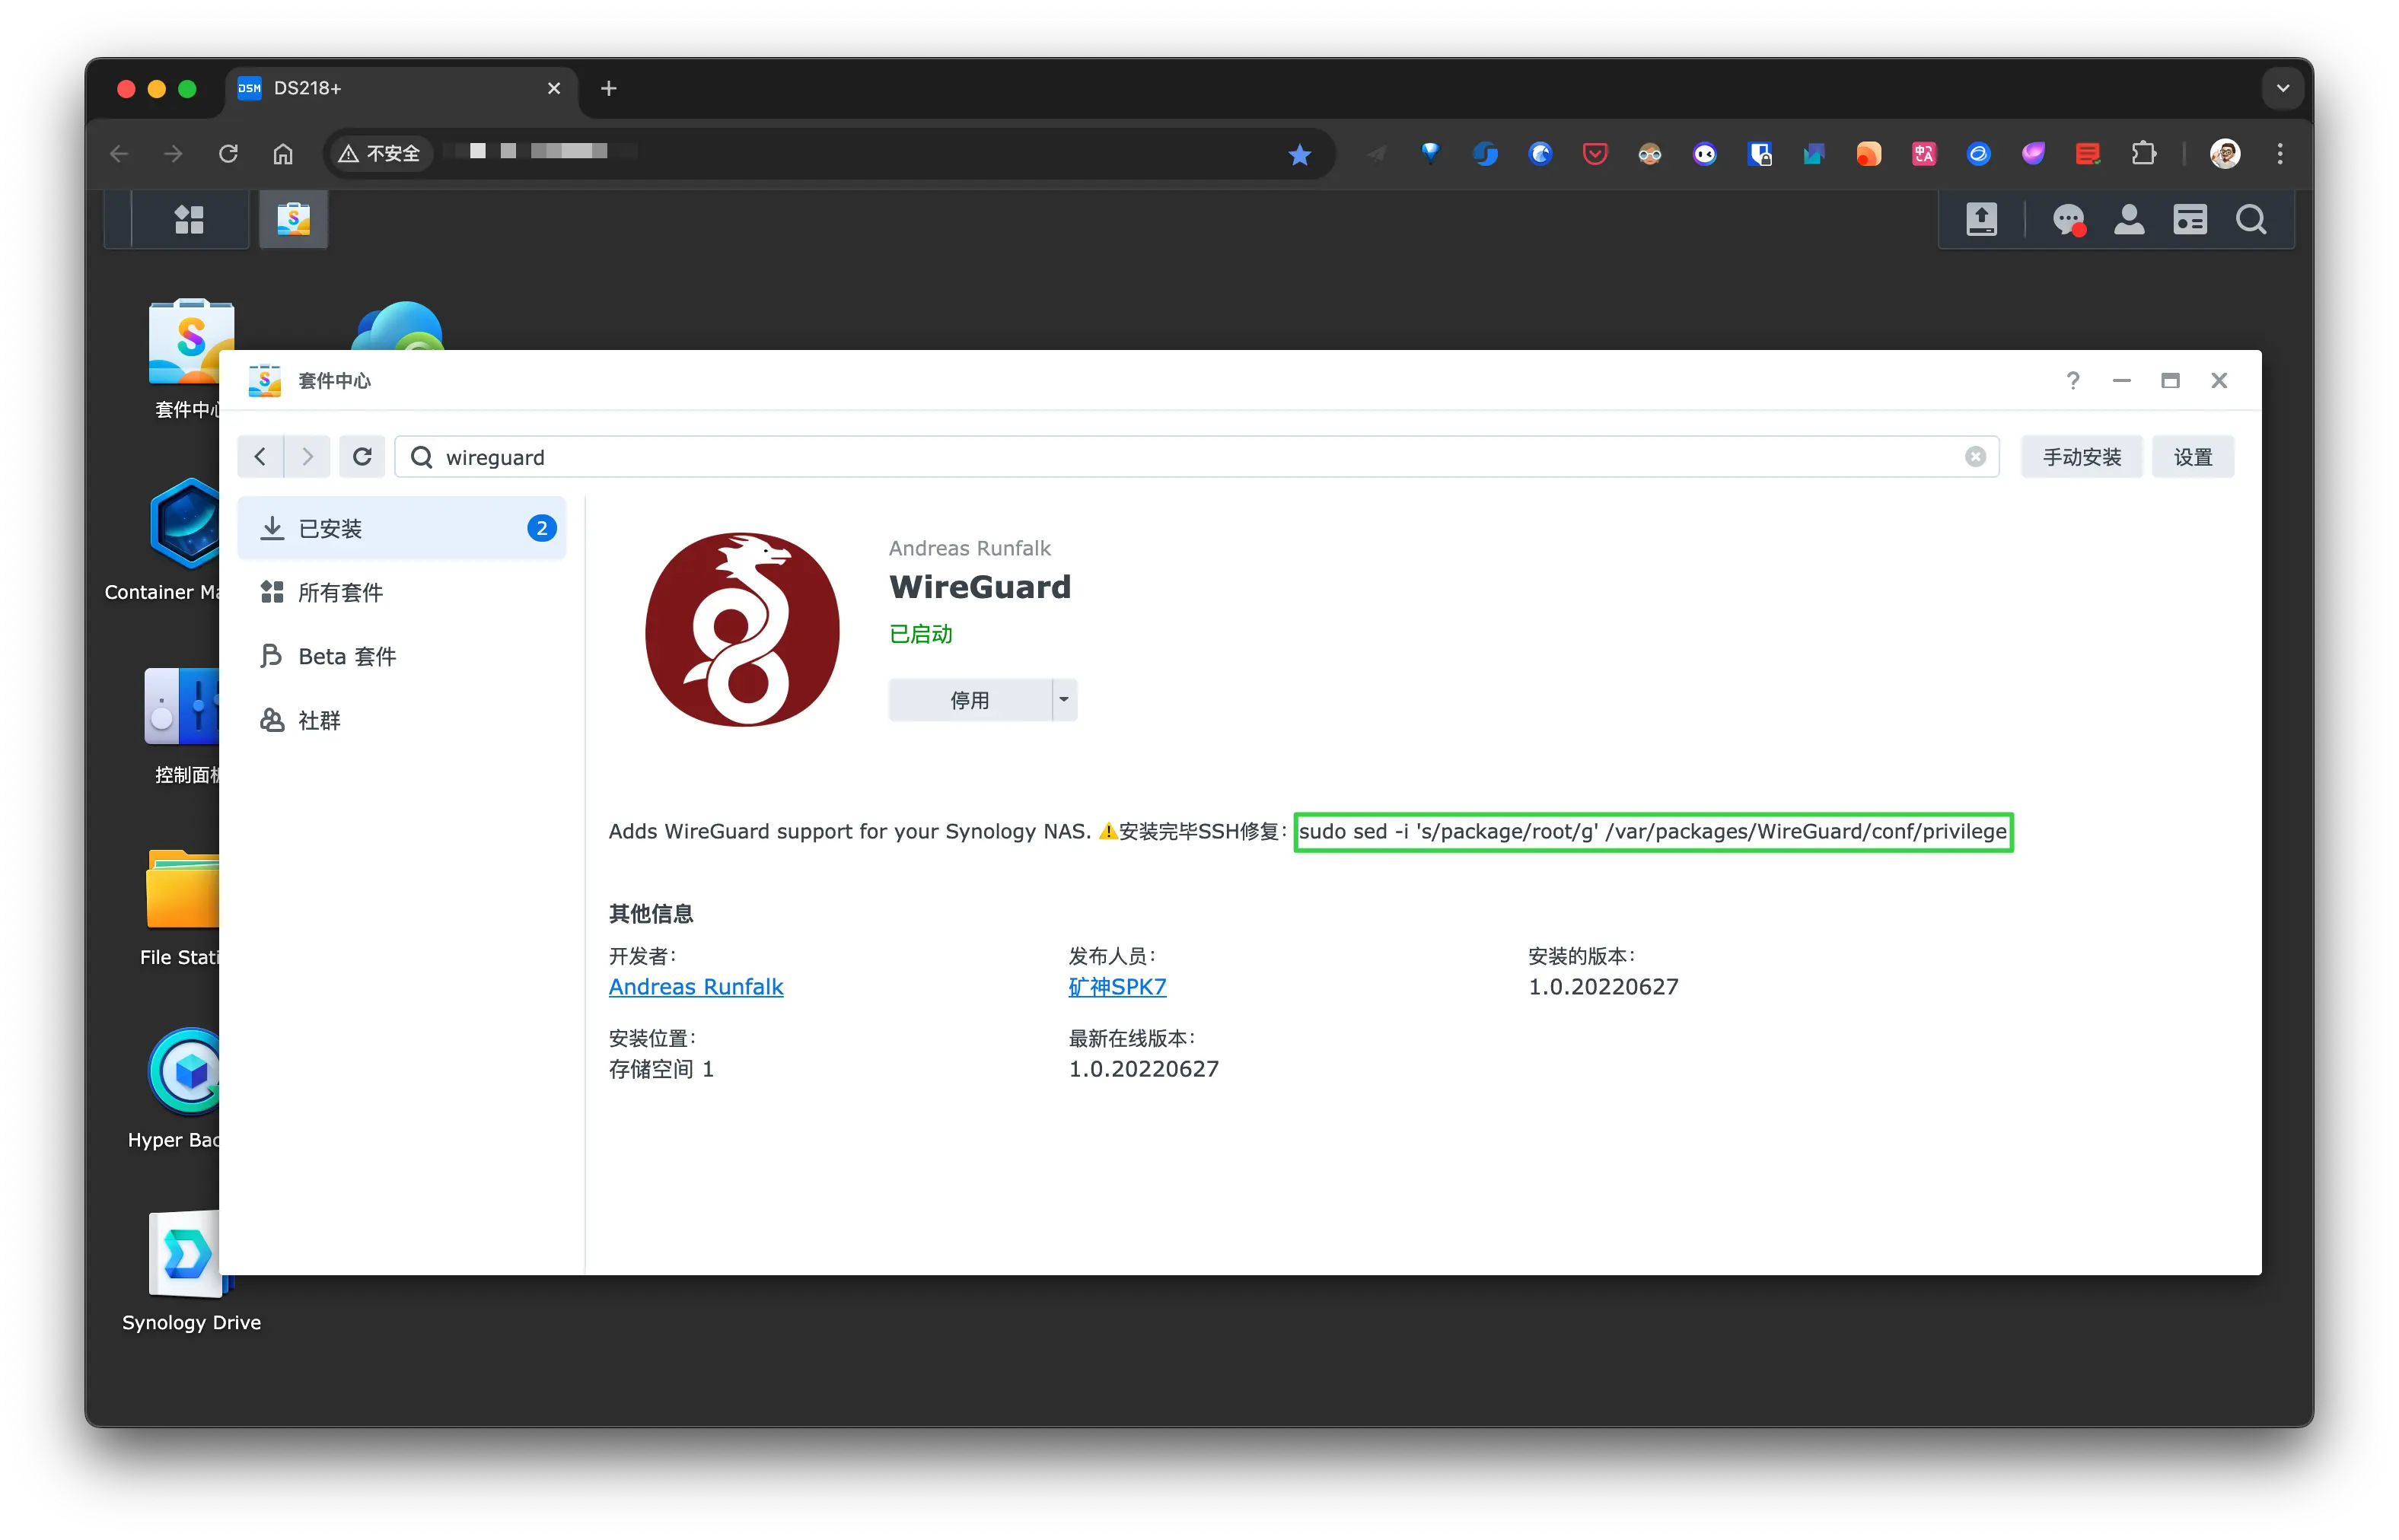Clear the wireguard search field
Viewport: 2399px width, 1540px height.
point(1975,457)
